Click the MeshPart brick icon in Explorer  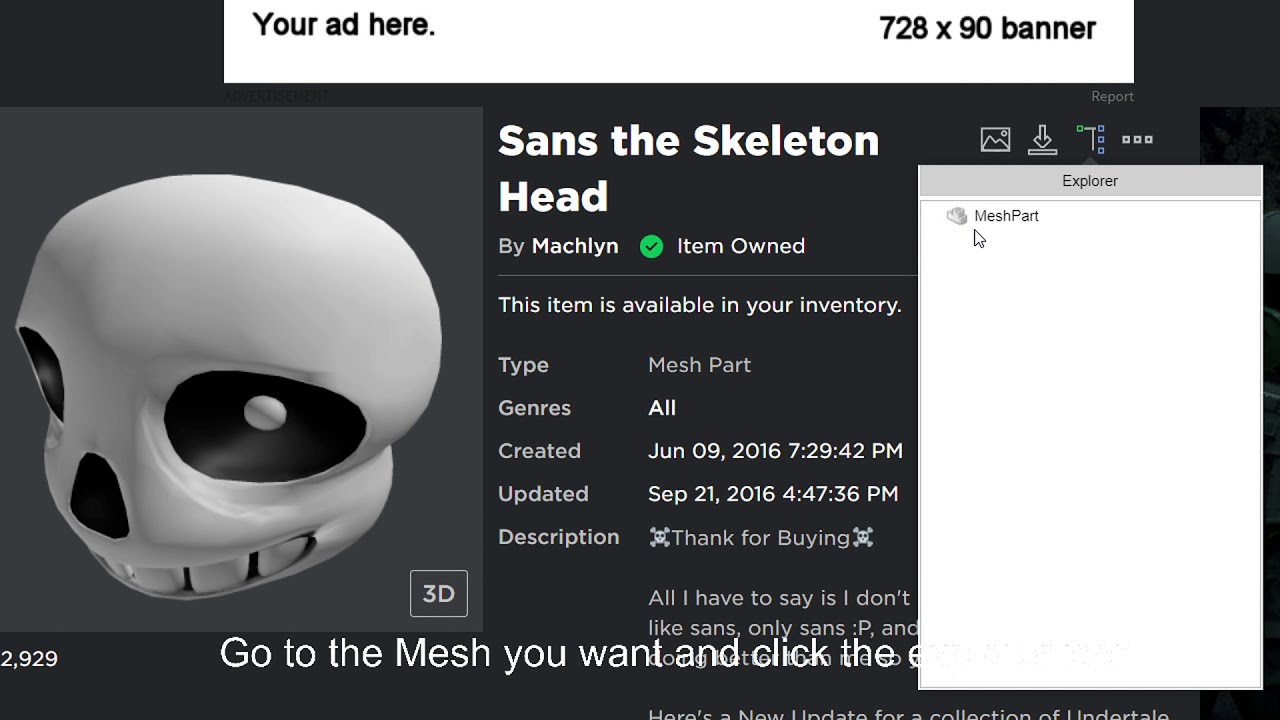957,216
